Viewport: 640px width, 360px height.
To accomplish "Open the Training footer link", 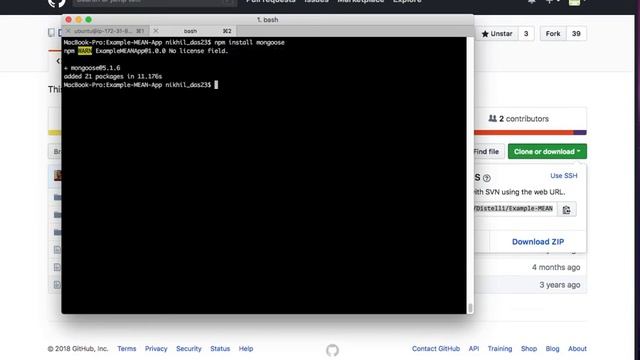I will click(500, 349).
